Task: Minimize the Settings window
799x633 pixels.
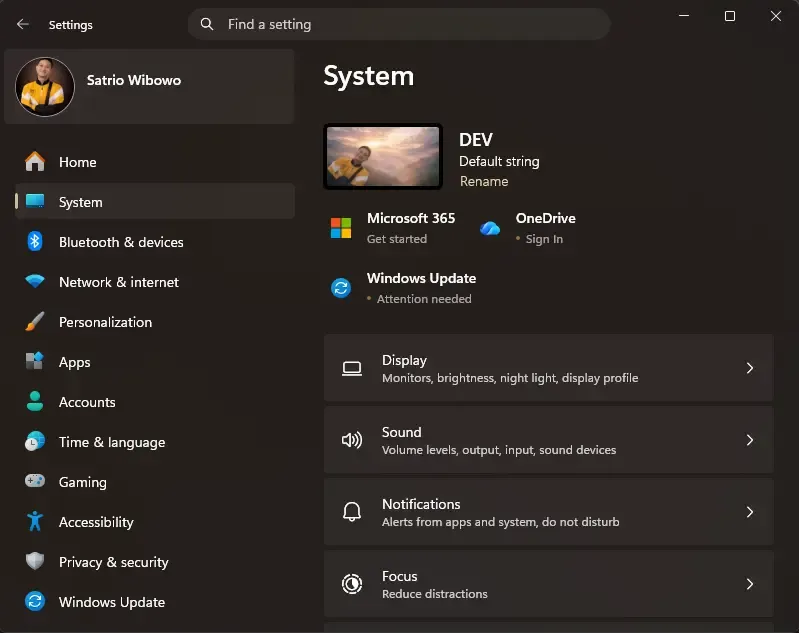Action: [684, 16]
